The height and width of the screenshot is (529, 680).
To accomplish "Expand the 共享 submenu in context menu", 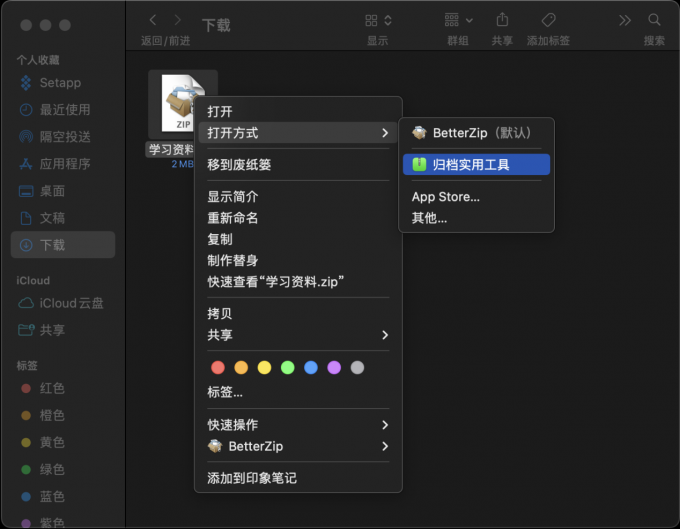I will click(298, 335).
